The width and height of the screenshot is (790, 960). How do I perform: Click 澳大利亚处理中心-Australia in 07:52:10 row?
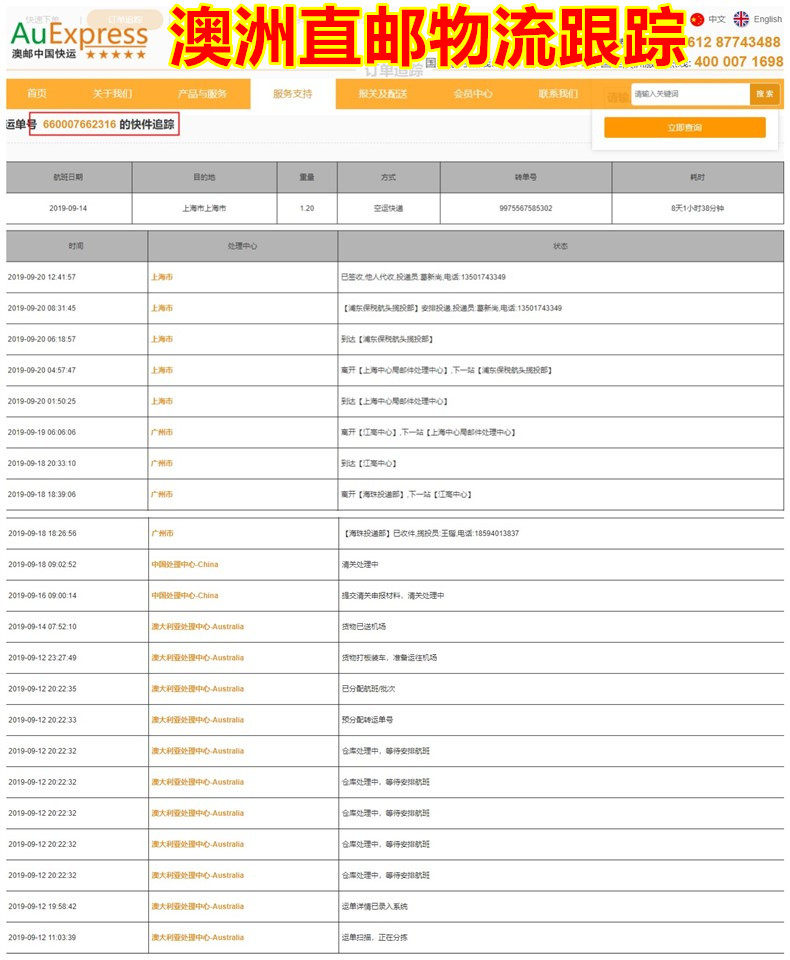[198, 627]
